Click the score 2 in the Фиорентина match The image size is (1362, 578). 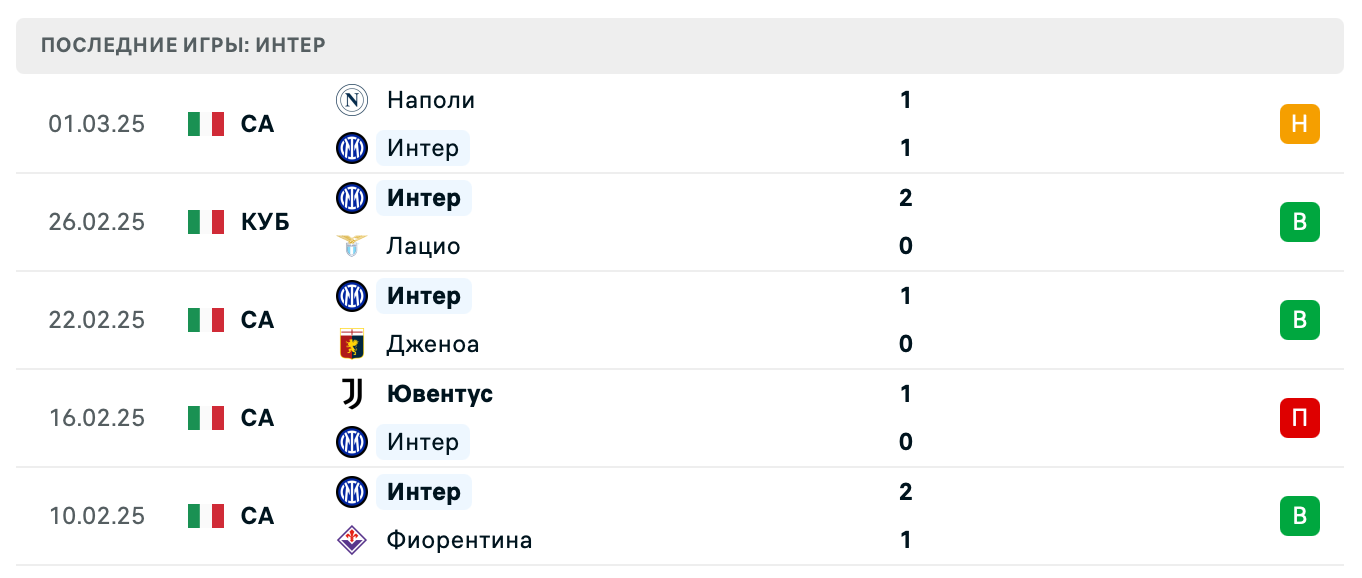pyautogui.click(x=905, y=492)
